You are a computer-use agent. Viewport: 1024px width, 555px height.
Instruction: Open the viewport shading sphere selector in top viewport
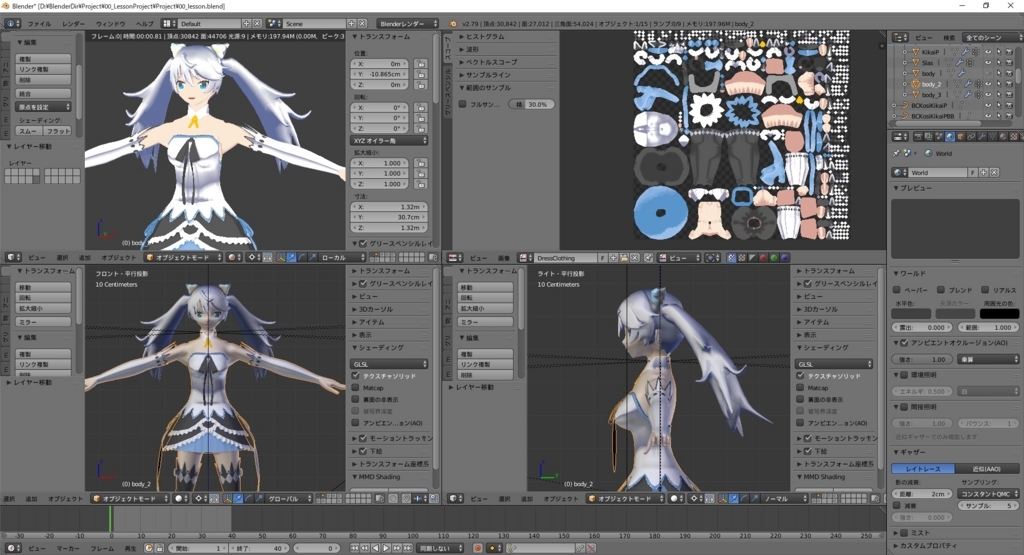235,257
